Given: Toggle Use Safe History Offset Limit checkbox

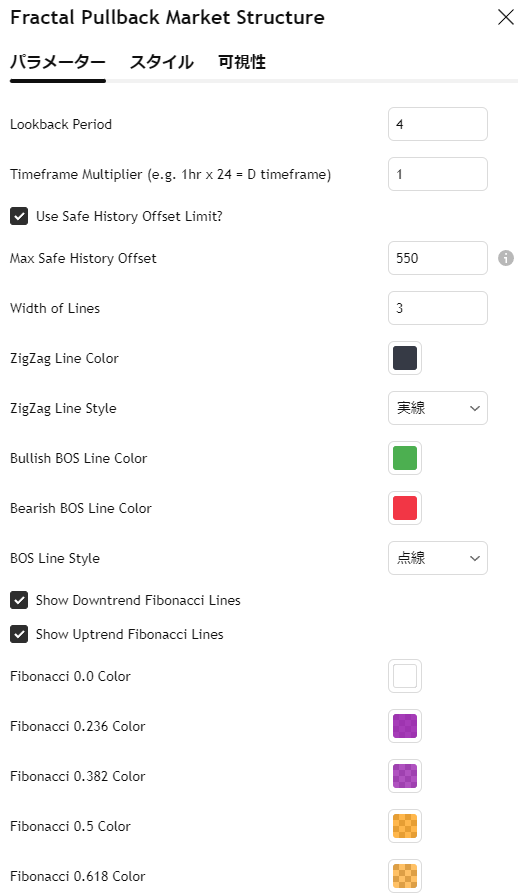Looking at the screenshot, I should (x=19, y=216).
